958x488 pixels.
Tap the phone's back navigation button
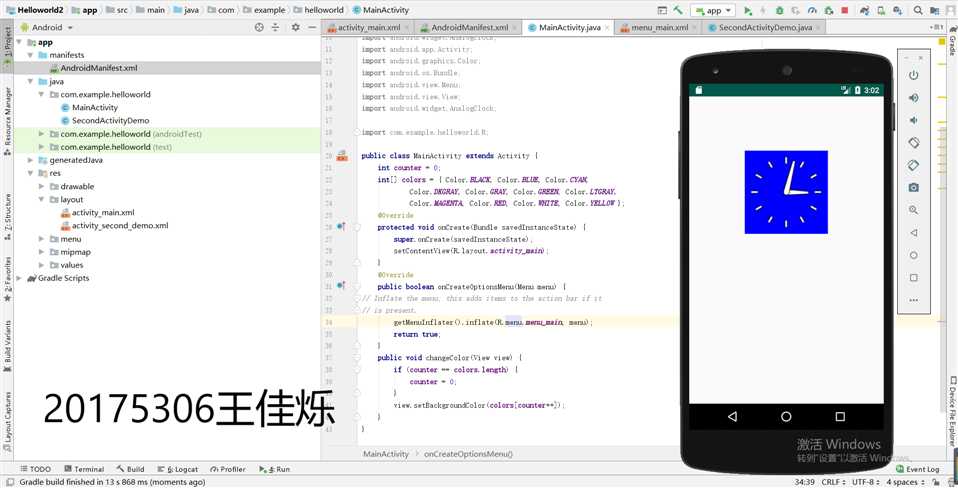[732, 417]
